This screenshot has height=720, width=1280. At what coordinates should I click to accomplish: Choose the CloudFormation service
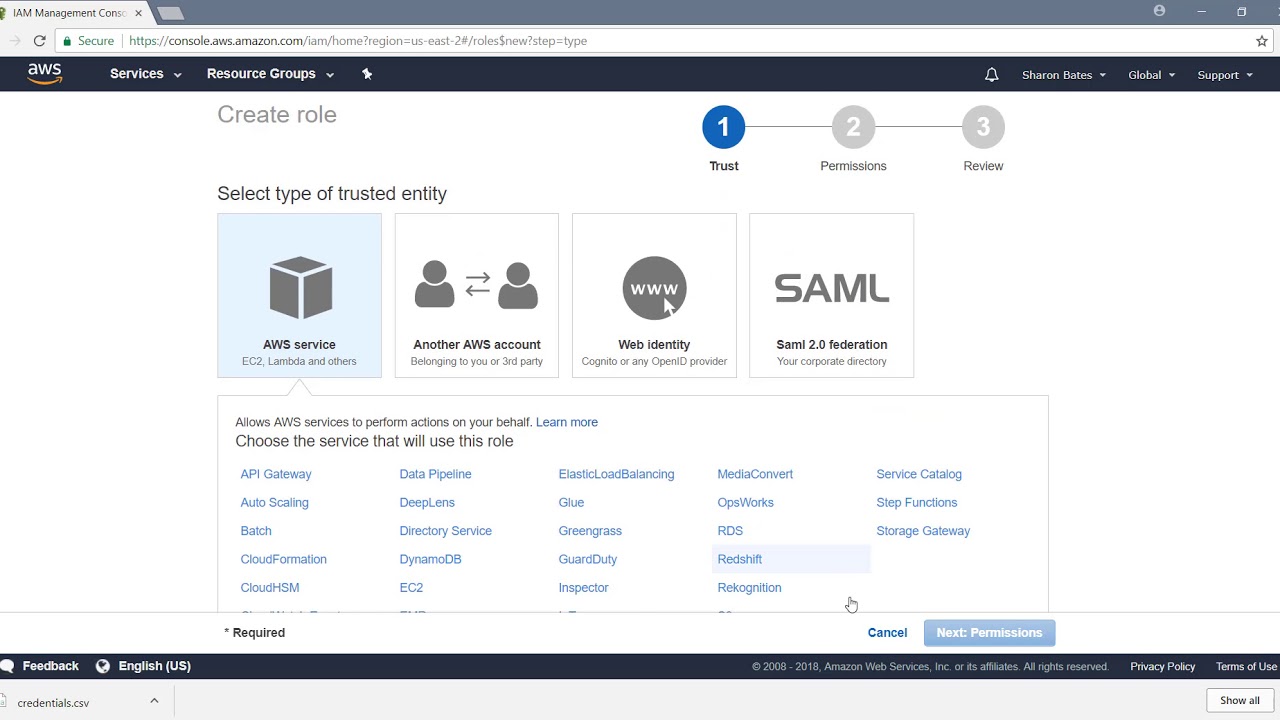[283, 559]
